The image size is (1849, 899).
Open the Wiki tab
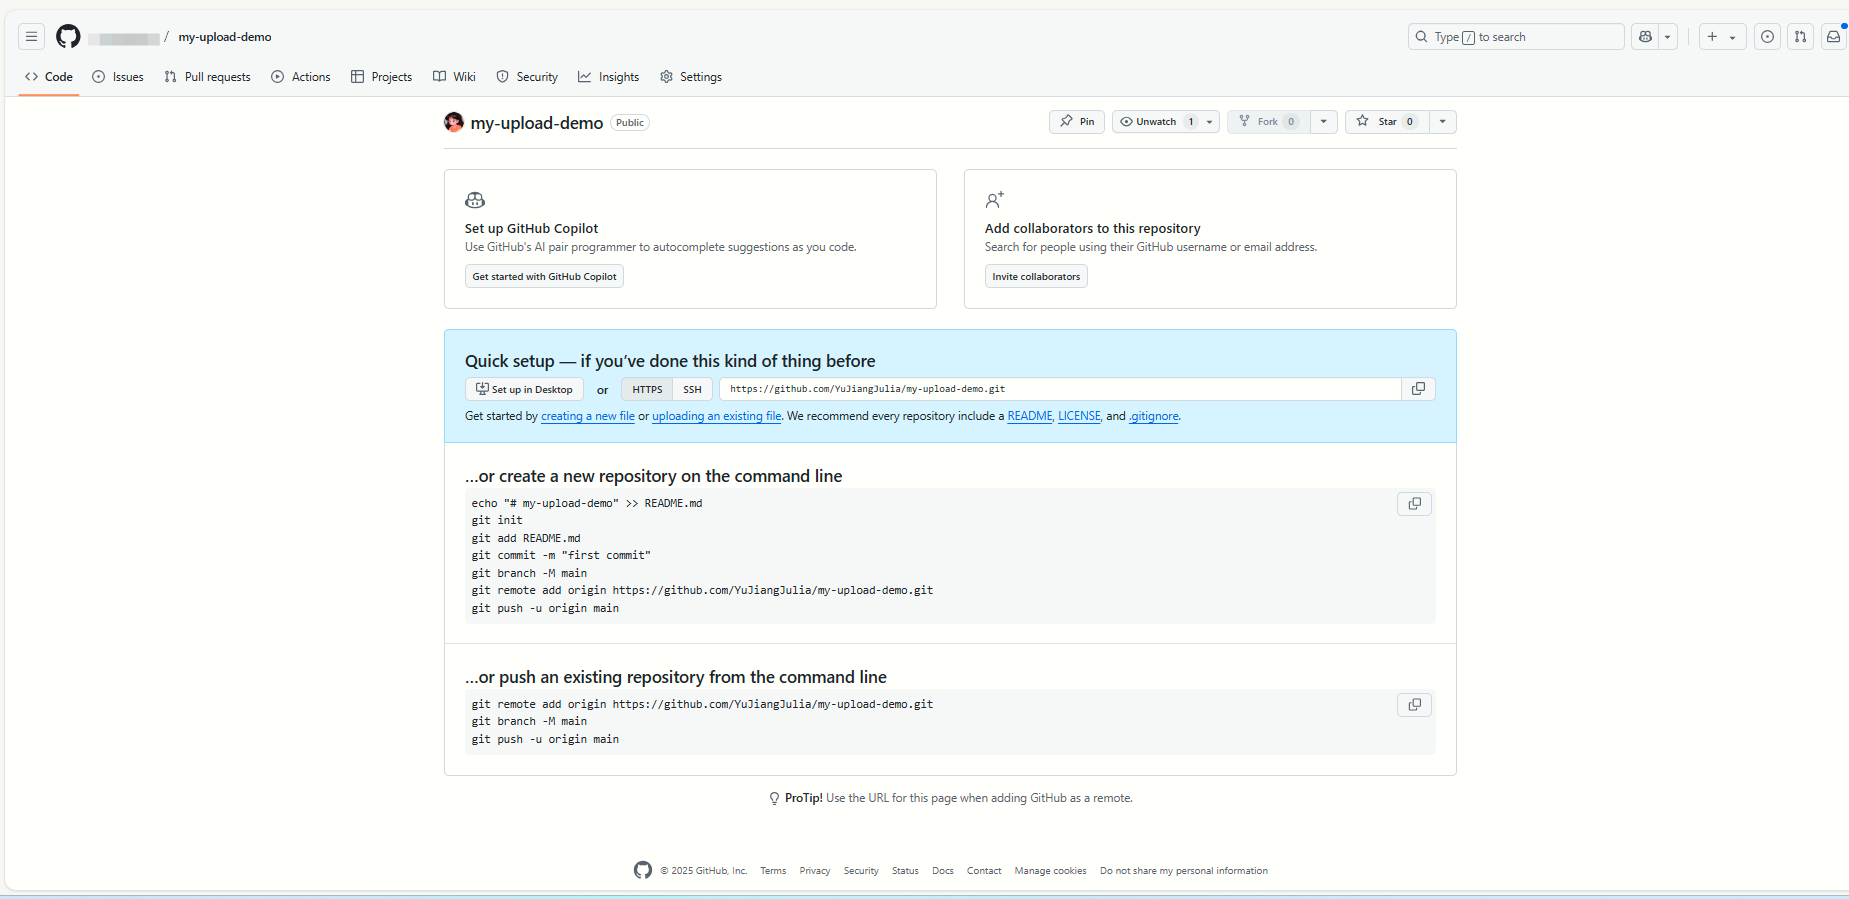click(454, 77)
